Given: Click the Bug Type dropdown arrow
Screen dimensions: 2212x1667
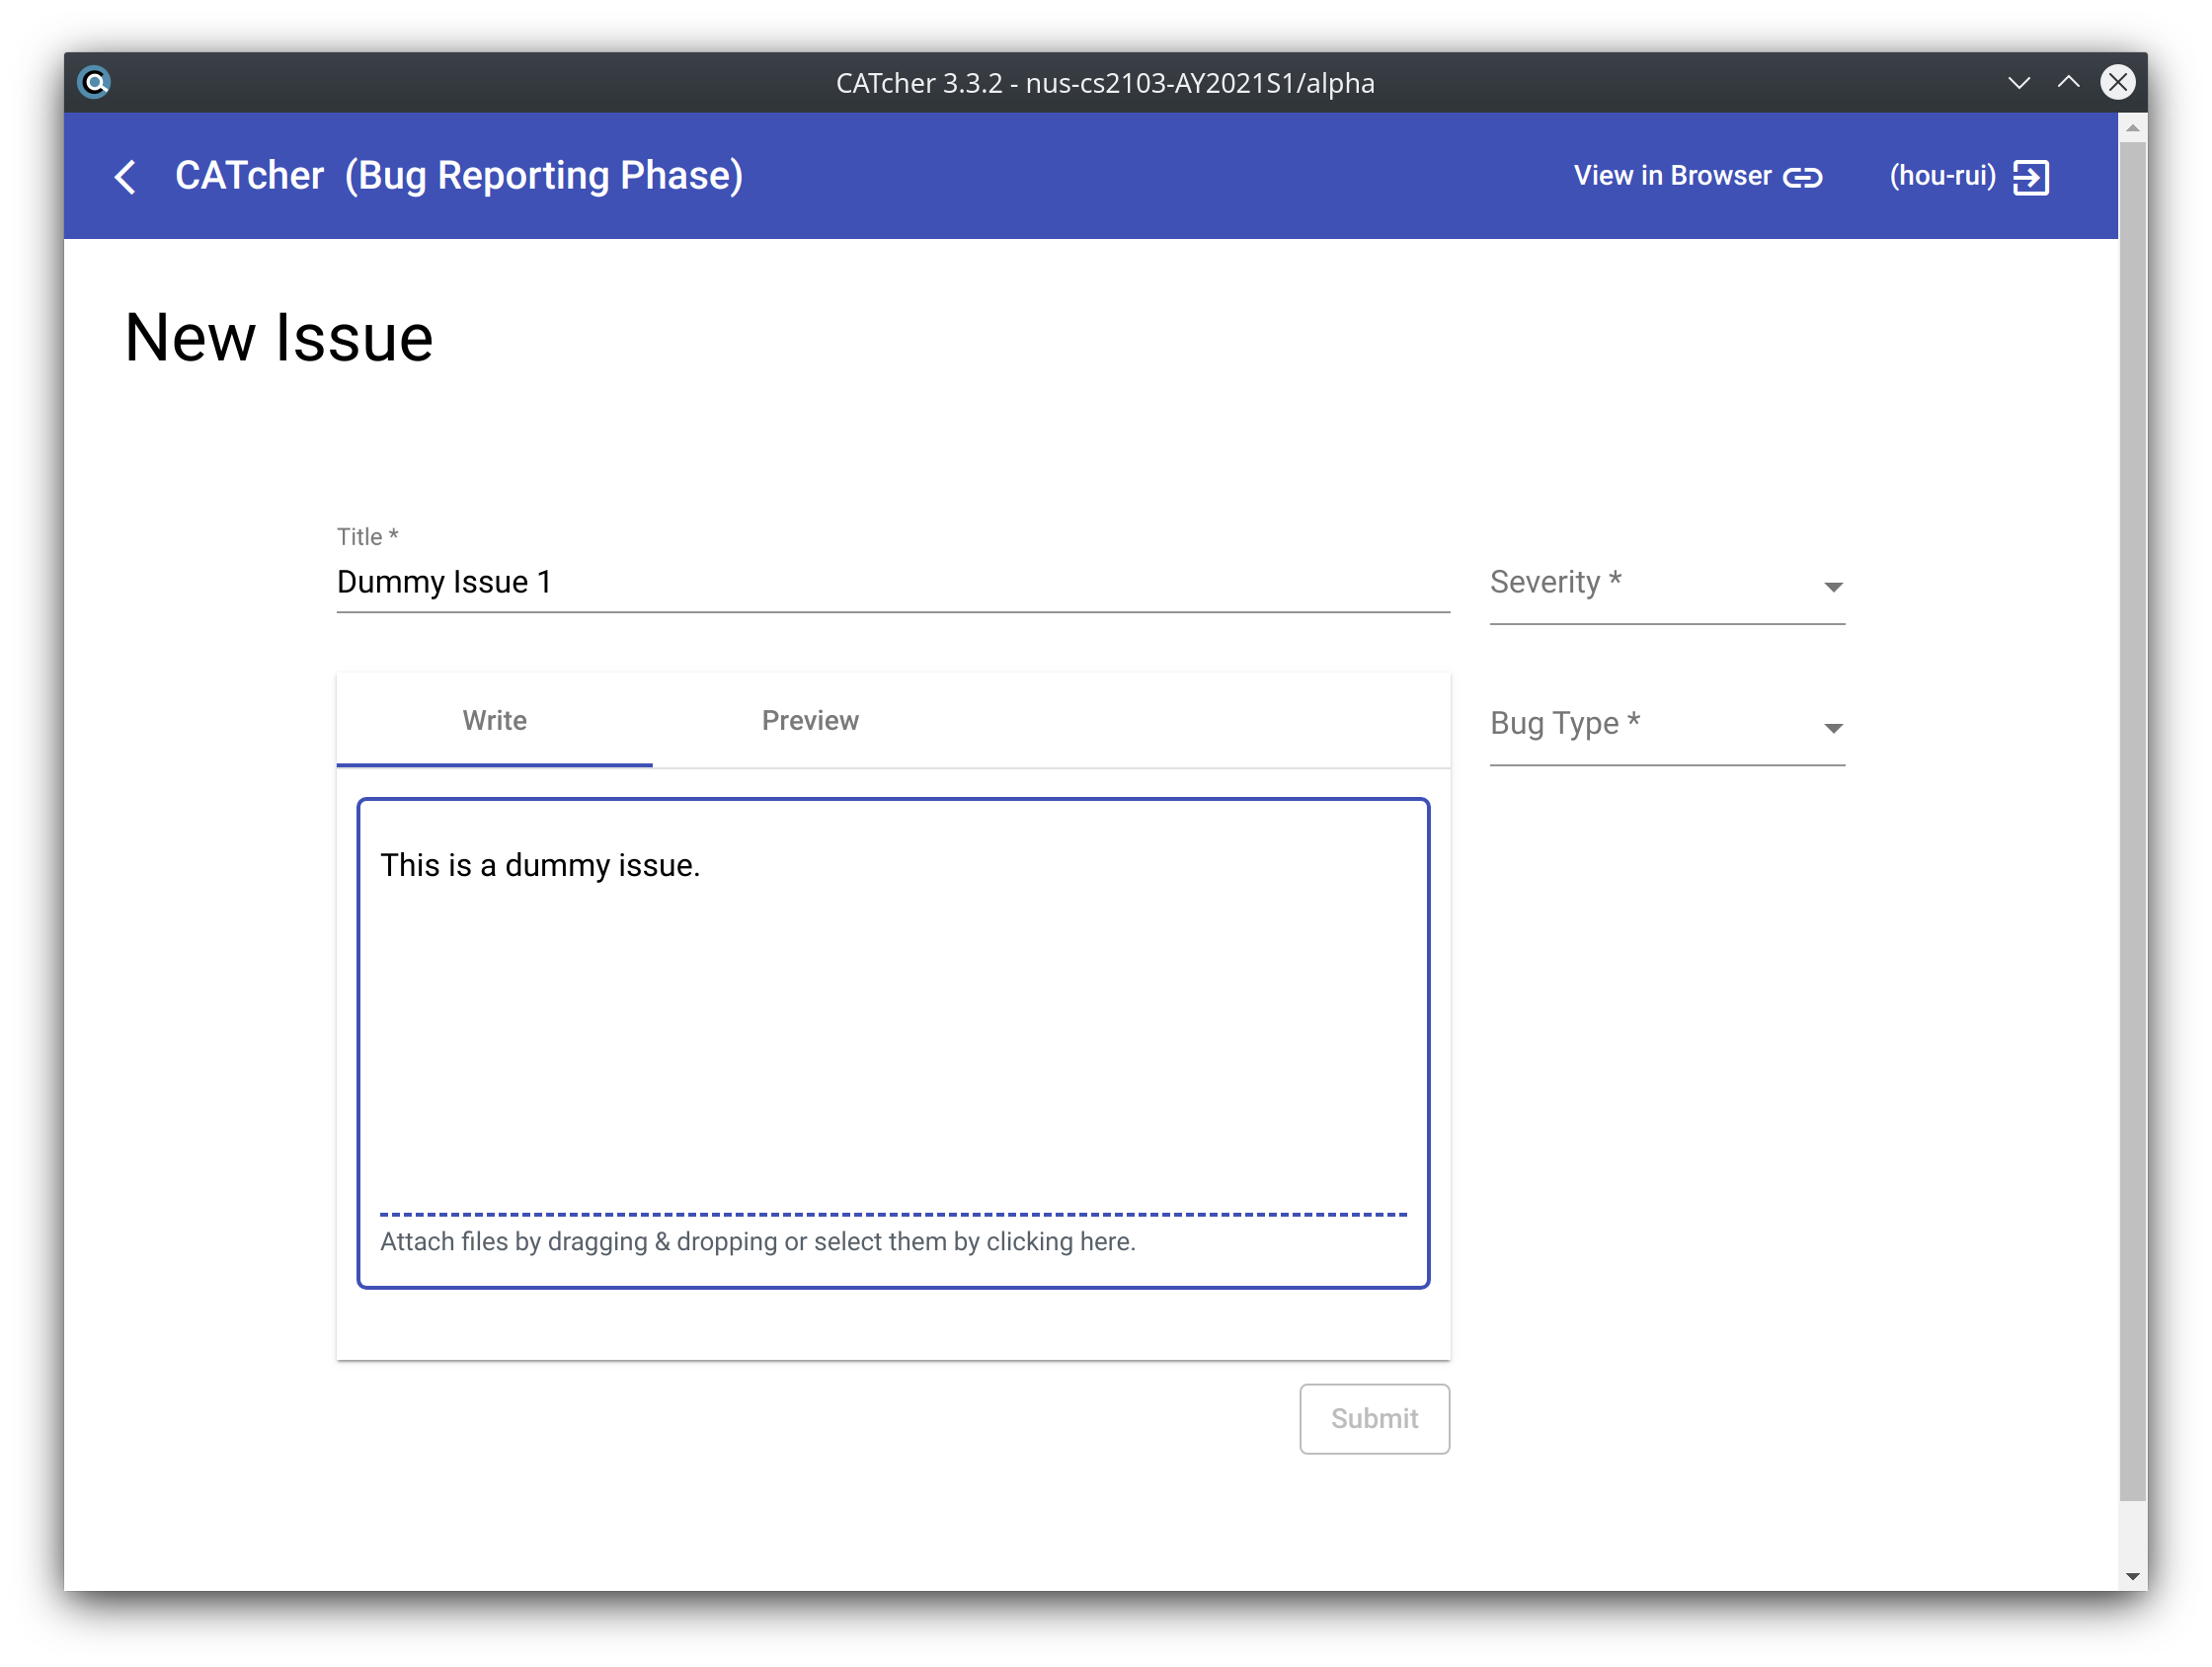Looking at the screenshot, I should coord(1832,728).
